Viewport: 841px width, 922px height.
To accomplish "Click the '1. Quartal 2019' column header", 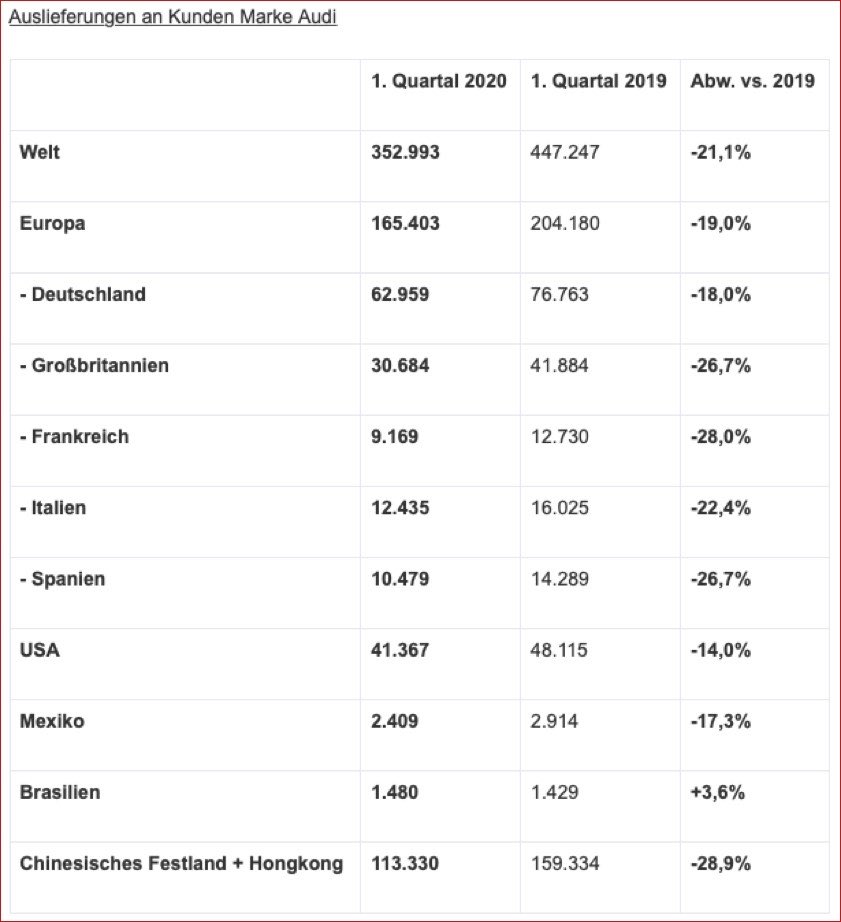I will tap(598, 81).
